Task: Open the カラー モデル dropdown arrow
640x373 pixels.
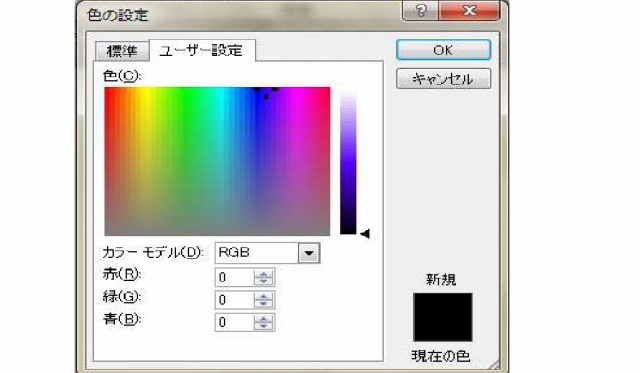Action: (309, 253)
